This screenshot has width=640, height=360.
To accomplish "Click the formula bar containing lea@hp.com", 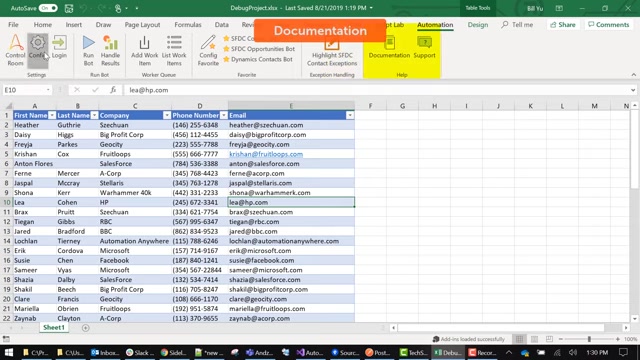I will coord(376,90).
